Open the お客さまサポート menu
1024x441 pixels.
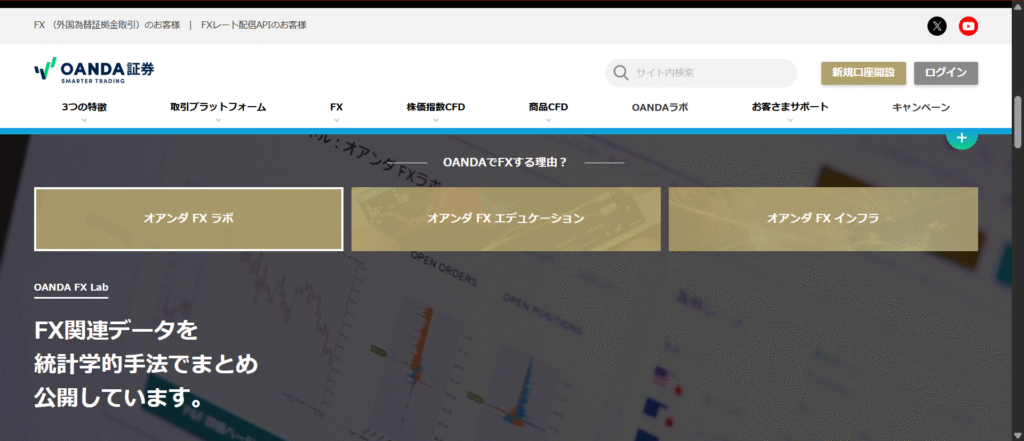pyautogui.click(x=790, y=107)
